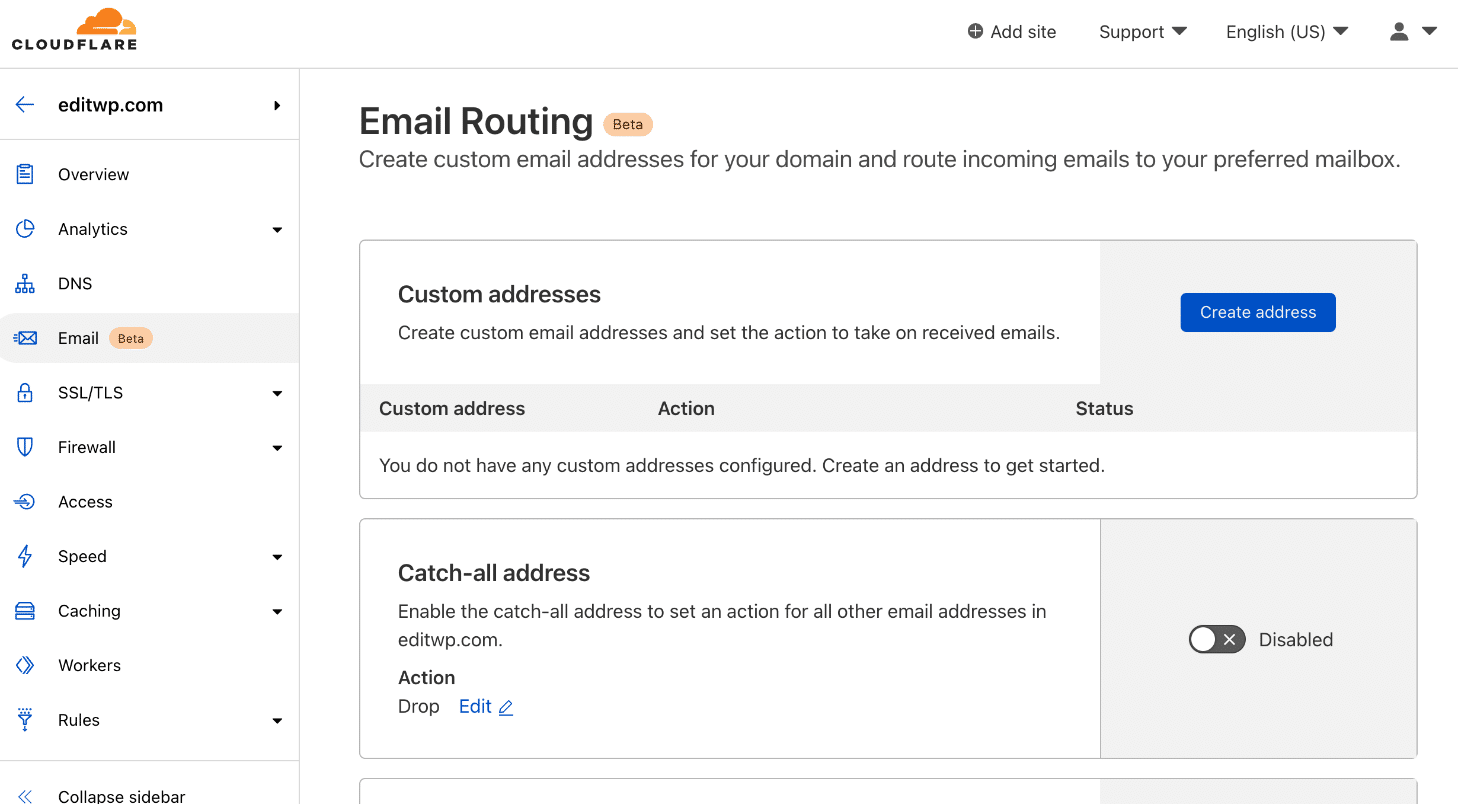
Task: Open the Overview clipboard icon
Action: coord(25,174)
